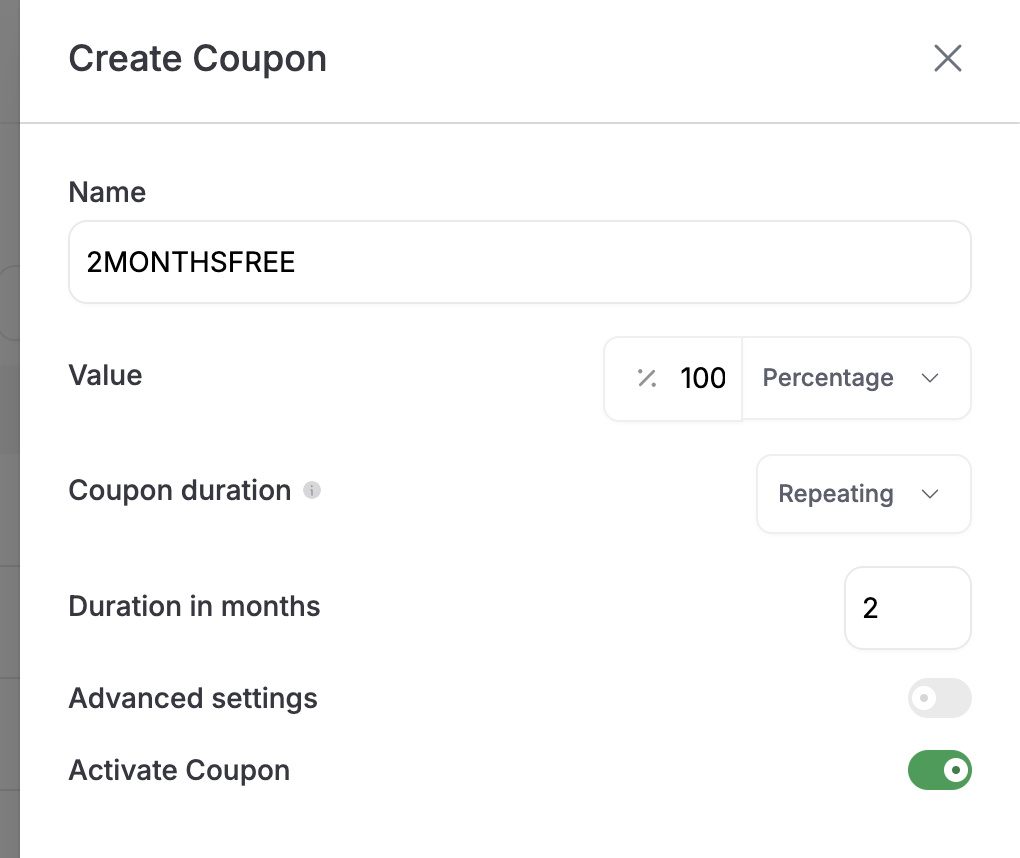Show the Coupon duration info tooltip icon
Screen dimensions: 1020x858
(x=312, y=490)
